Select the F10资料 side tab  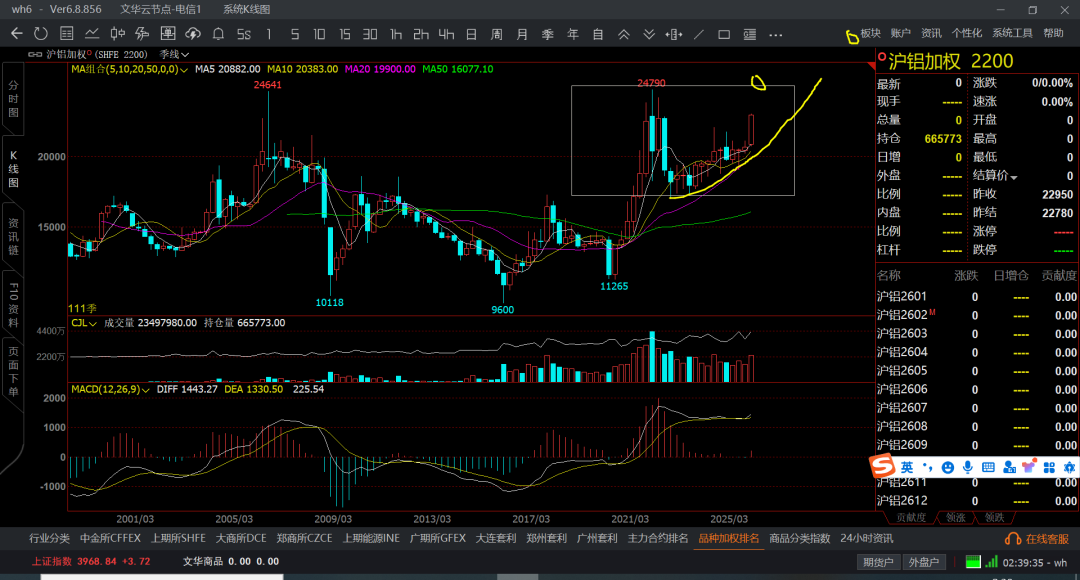pyautogui.click(x=13, y=305)
